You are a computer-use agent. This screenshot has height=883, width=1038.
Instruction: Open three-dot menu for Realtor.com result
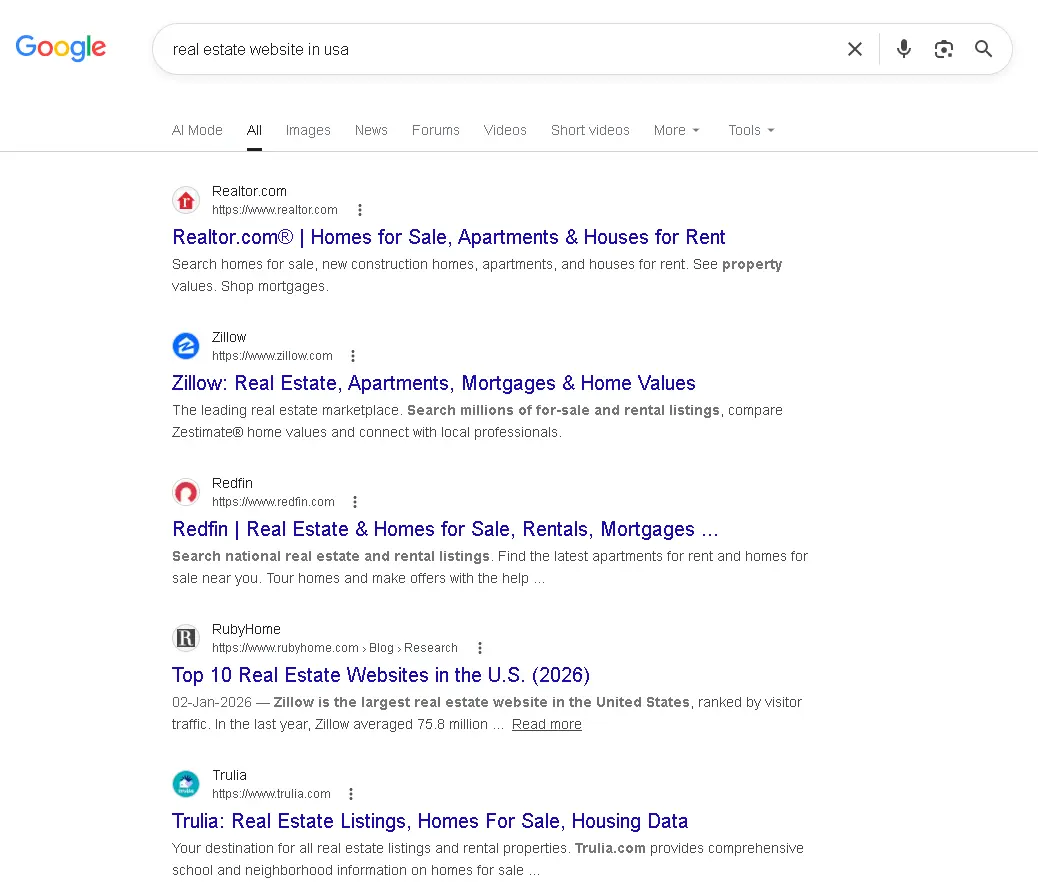coord(359,210)
